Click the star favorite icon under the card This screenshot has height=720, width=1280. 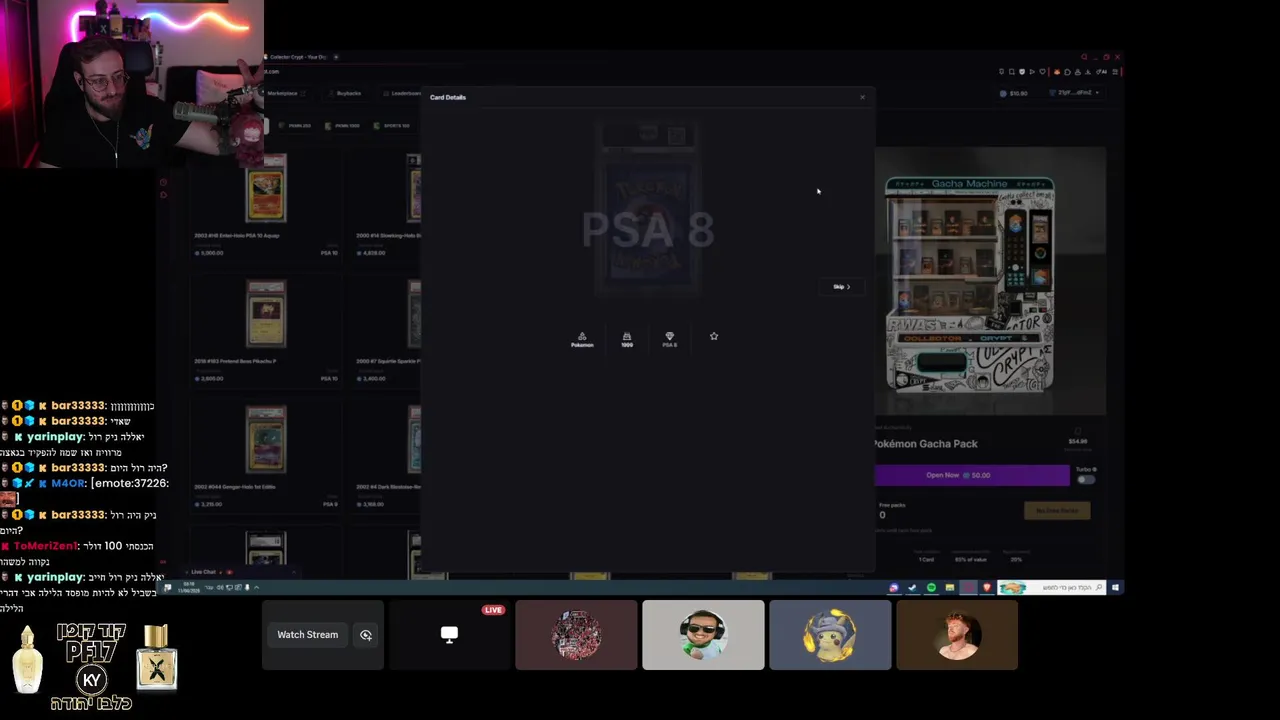point(714,336)
